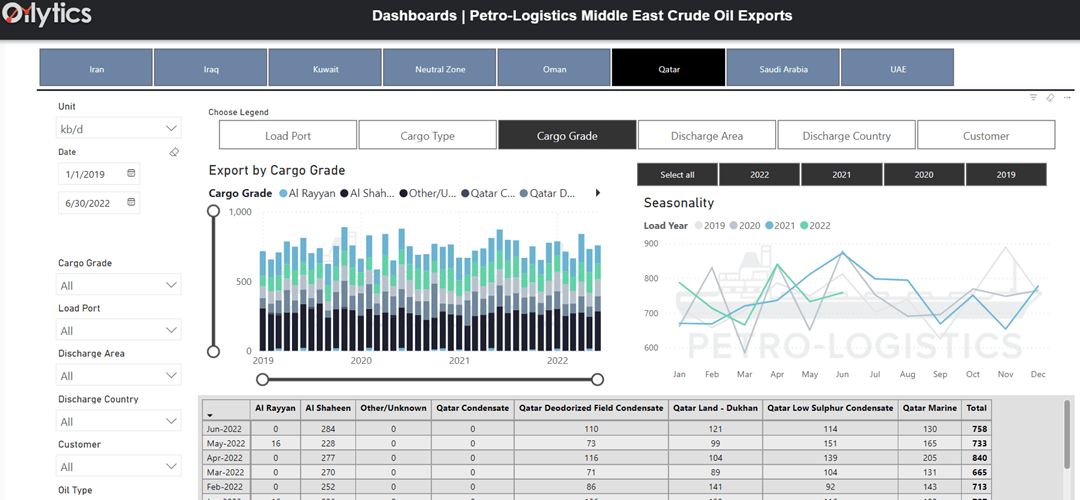Screen dimensions: 1080x500
Task: Open the Cargo Grade filter dropdown
Action: 118,285
